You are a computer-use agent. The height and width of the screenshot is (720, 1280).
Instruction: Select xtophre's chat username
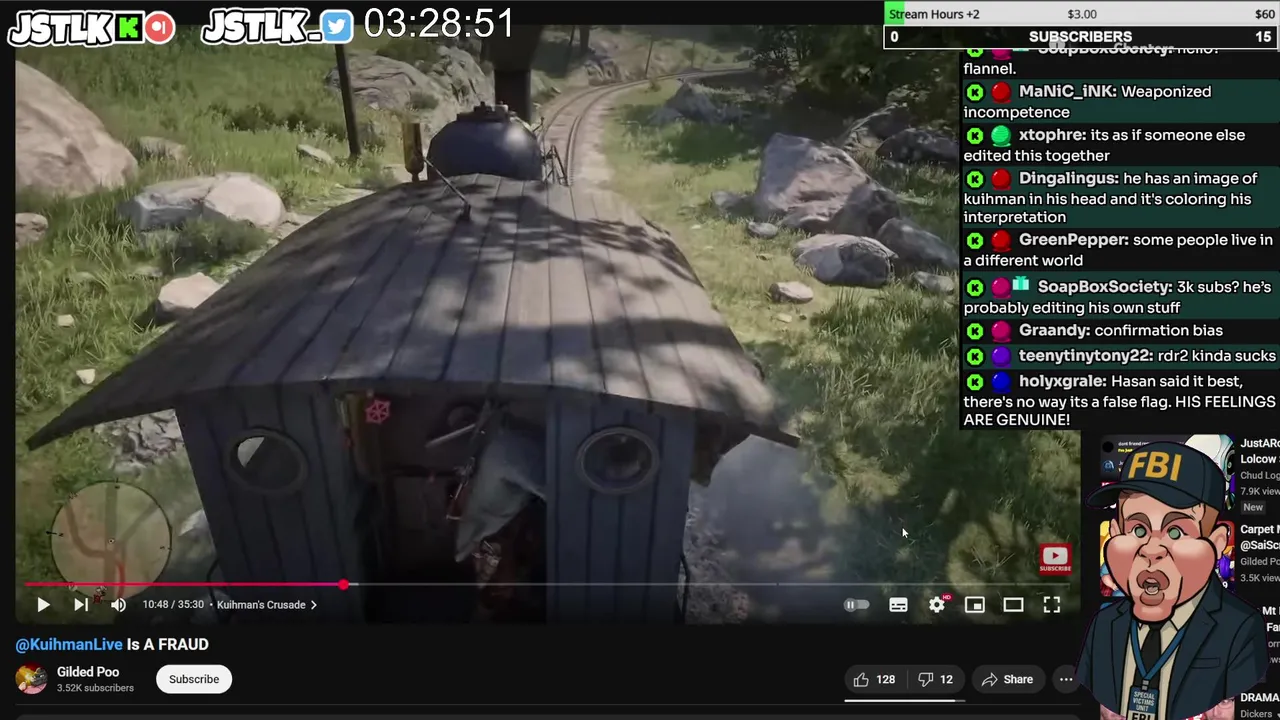pos(1052,135)
